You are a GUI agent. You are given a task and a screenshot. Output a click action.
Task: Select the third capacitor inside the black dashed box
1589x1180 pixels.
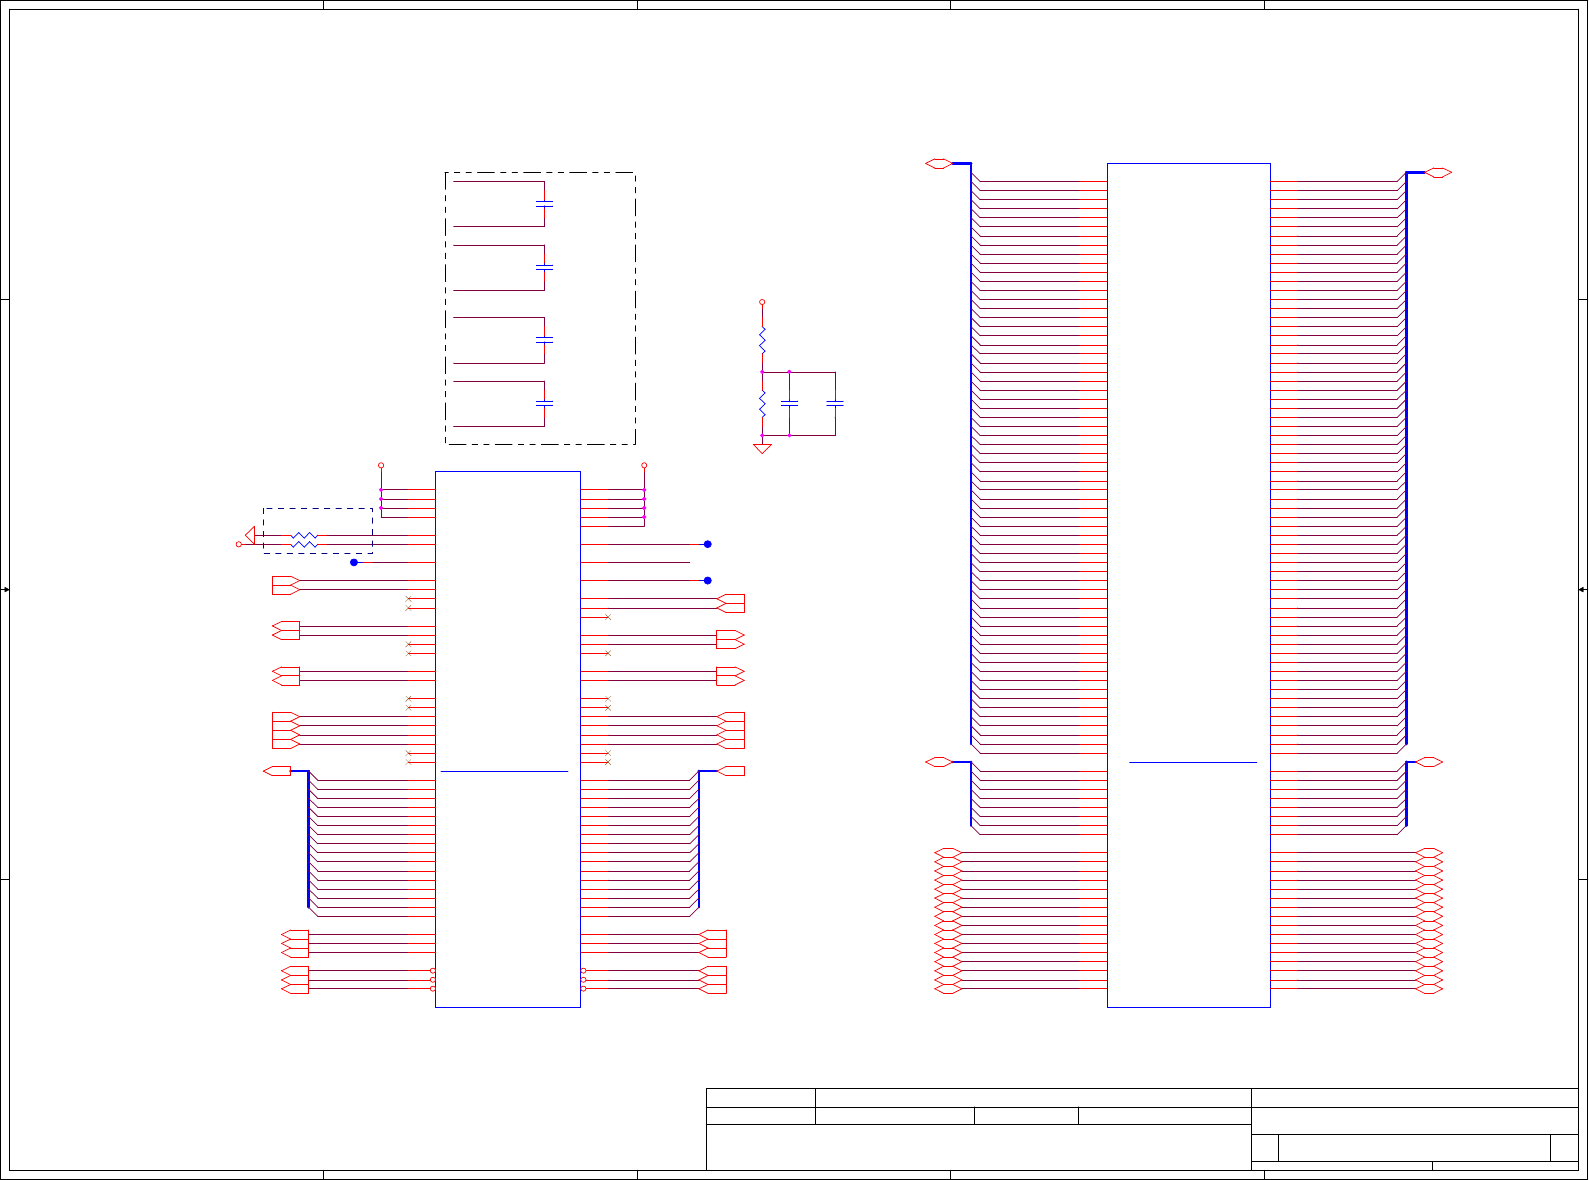click(x=544, y=340)
